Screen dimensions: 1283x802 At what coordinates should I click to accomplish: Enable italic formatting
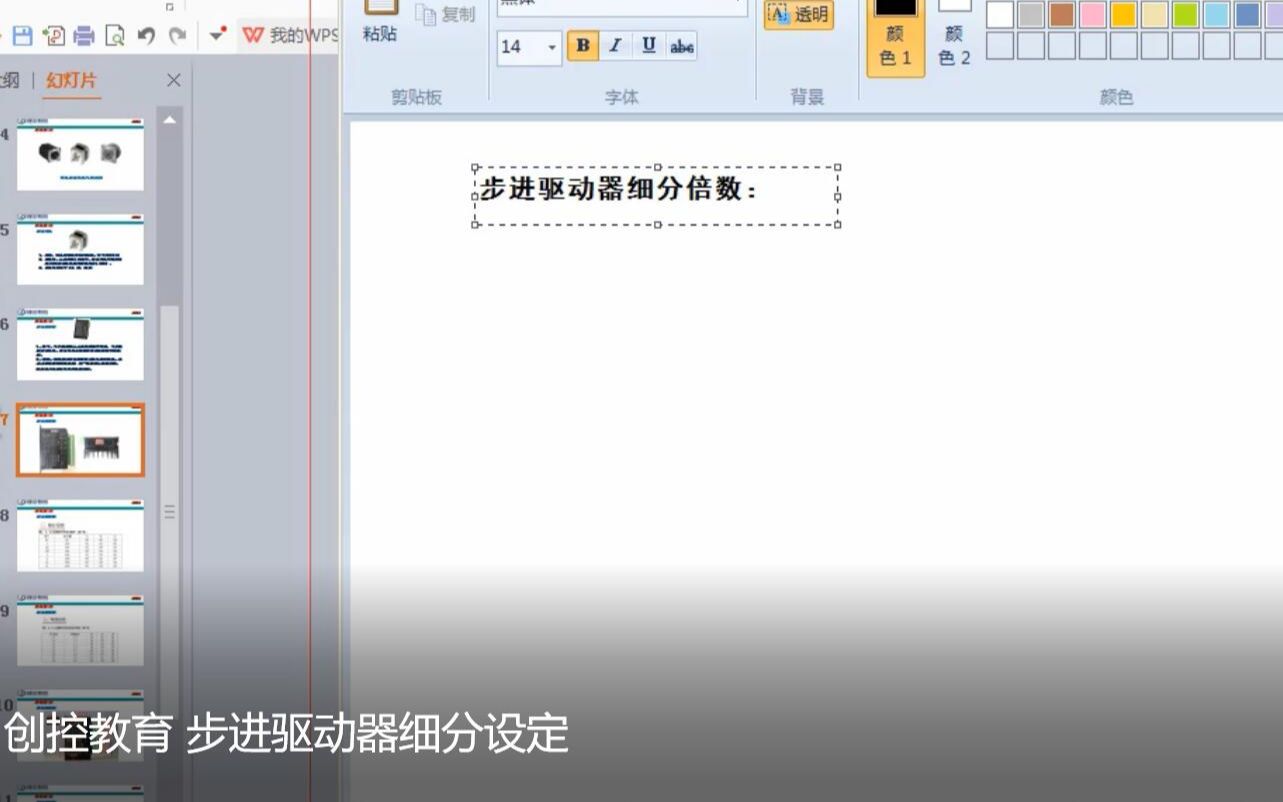(x=614, y=45)
